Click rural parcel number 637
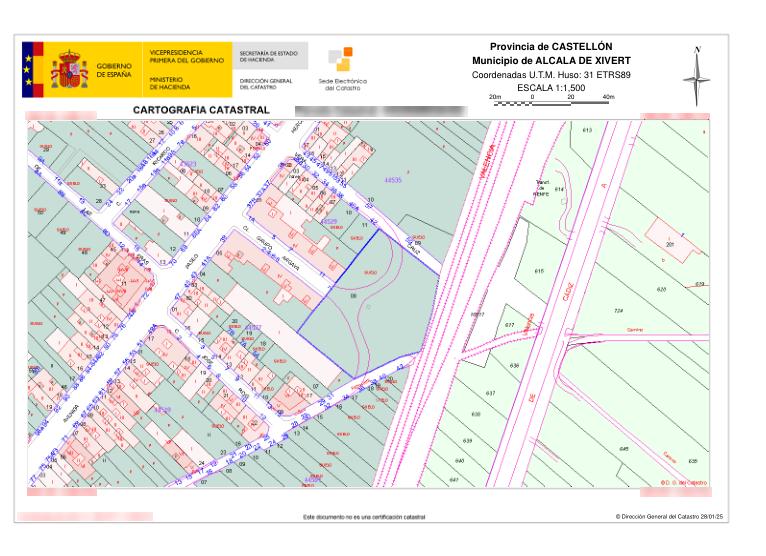Image resolution: width=766 pixels, height=556 pixels. 490,393
